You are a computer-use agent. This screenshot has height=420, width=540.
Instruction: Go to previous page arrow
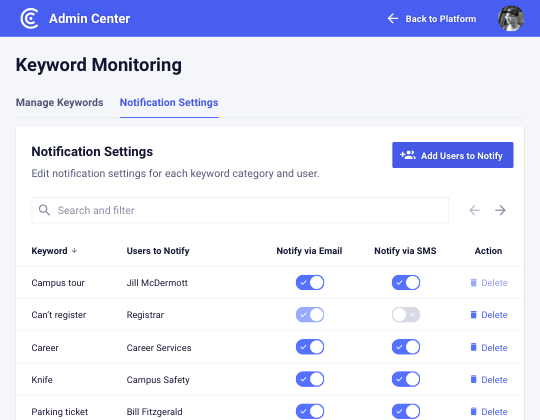pos(474,210)
